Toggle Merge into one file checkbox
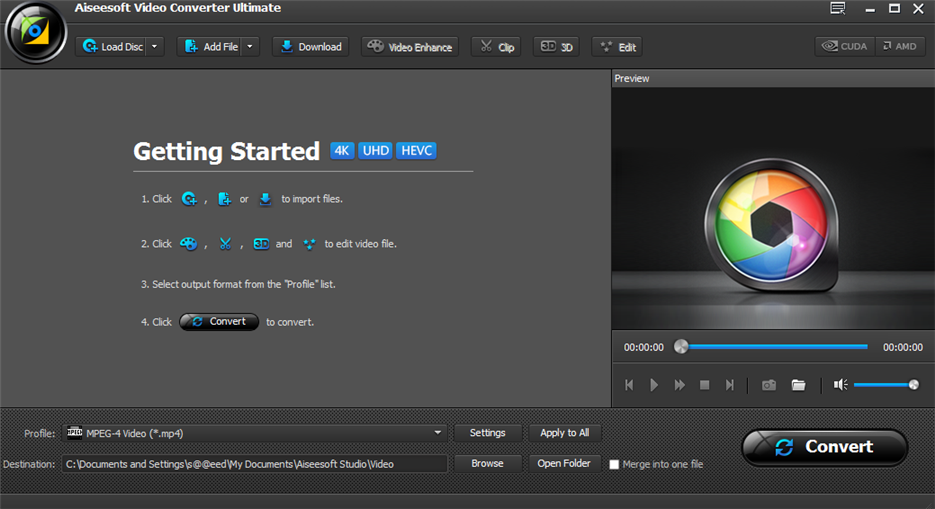The image size is (935, 509). 614,464
